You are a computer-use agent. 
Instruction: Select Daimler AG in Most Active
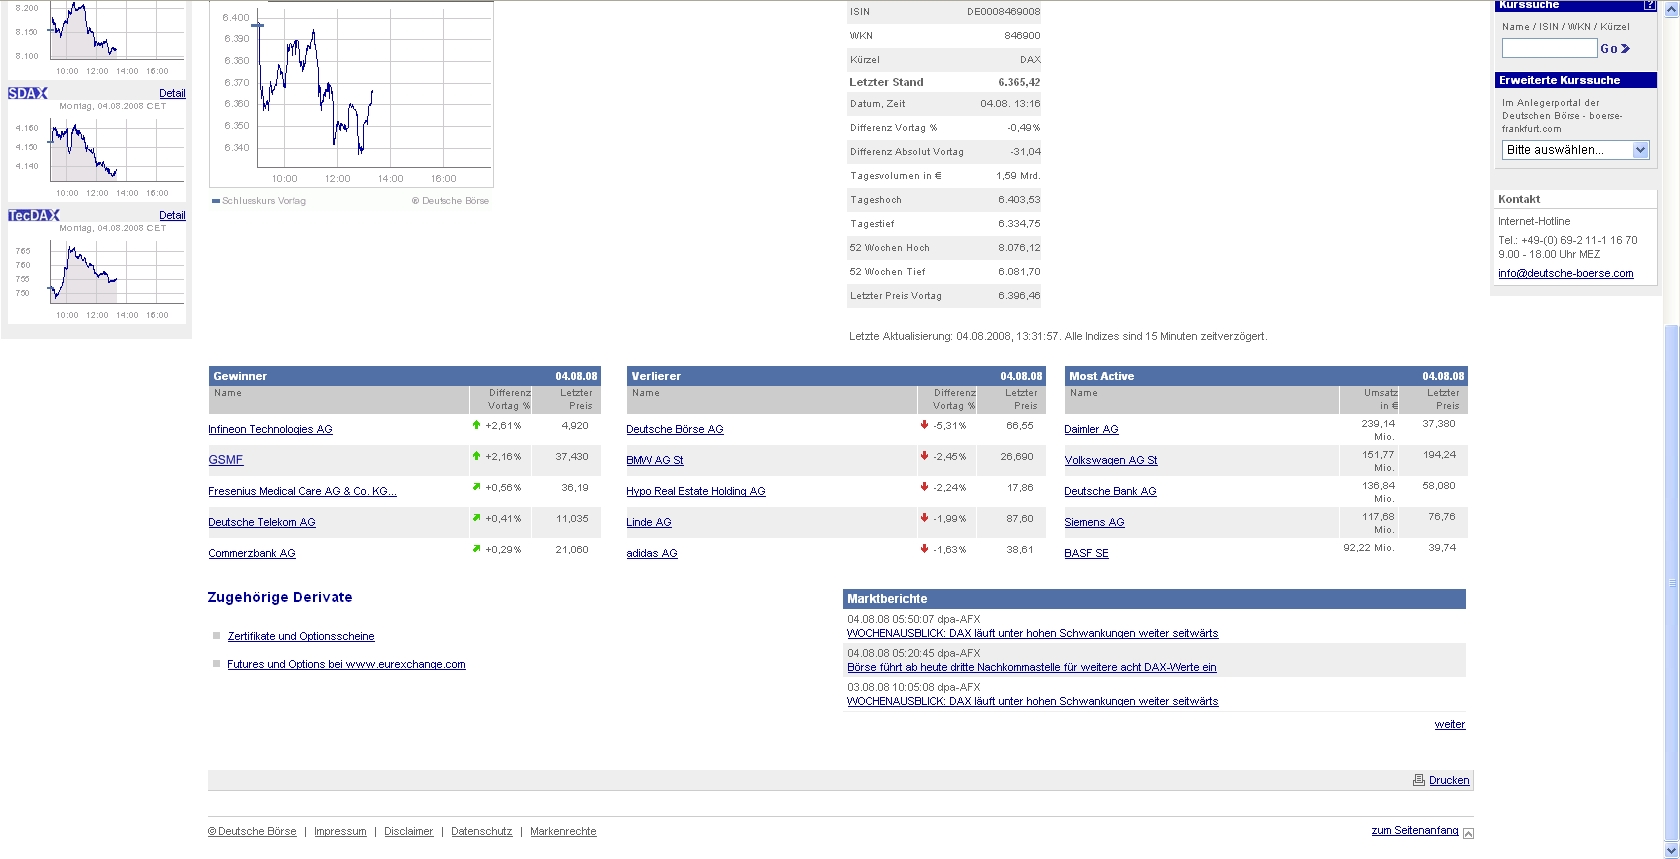[1091, 429]
